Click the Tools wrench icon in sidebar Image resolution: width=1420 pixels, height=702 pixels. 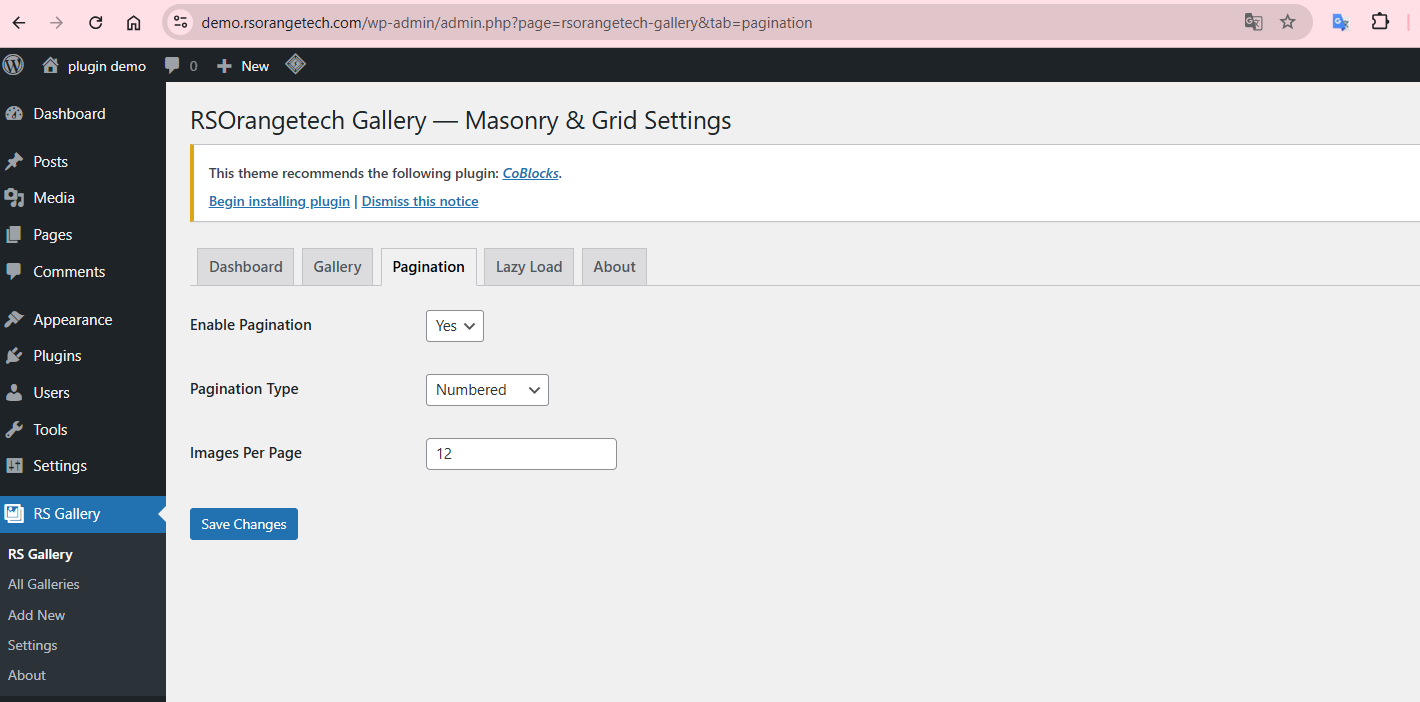pos(14,430)
